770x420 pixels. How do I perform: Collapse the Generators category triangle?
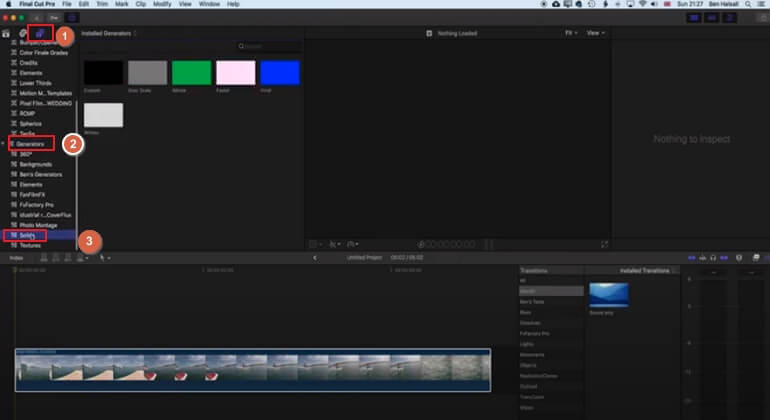pos(4,144)
